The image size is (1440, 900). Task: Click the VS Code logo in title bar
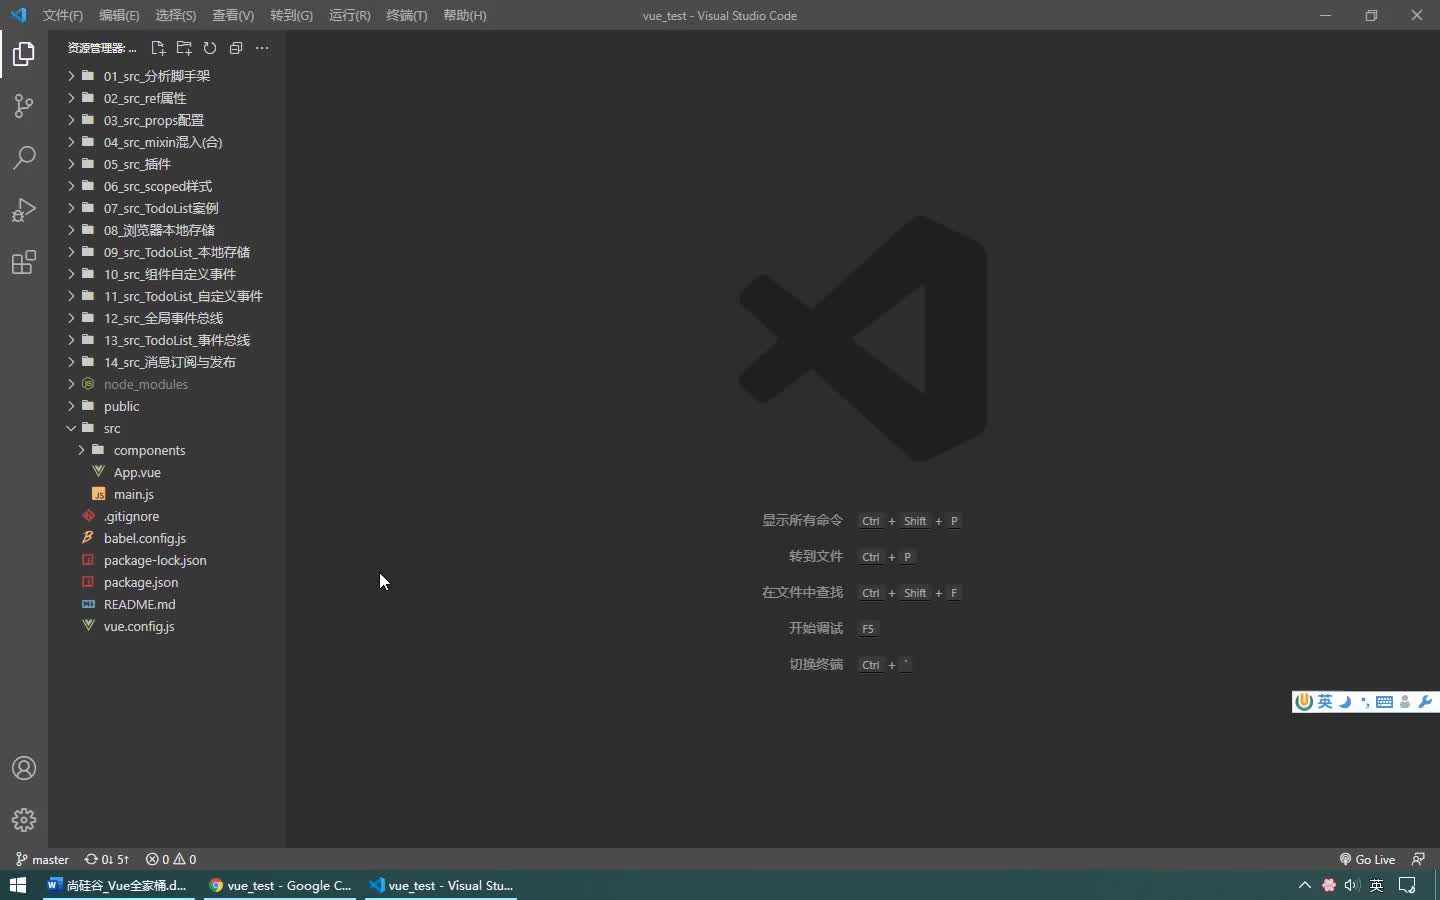(x=18, y=15)
